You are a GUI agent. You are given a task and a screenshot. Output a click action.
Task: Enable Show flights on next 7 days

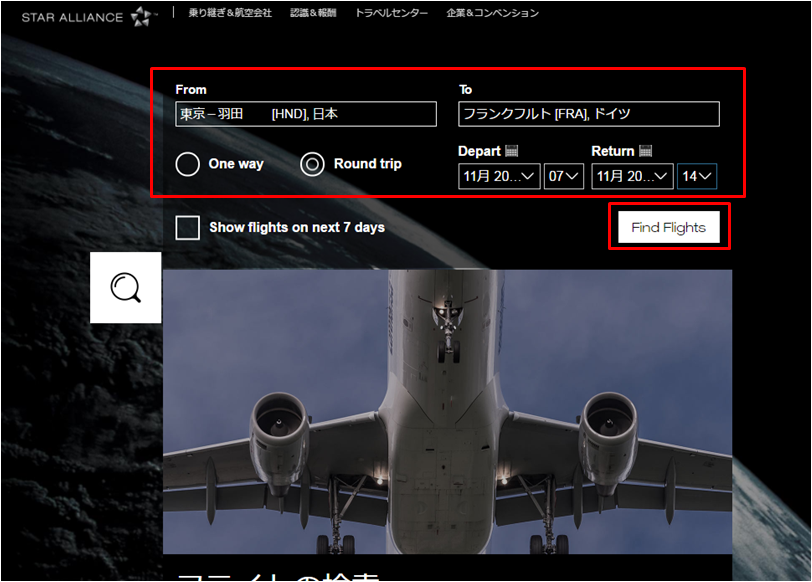pyautogui.click(x=187, y=227)
